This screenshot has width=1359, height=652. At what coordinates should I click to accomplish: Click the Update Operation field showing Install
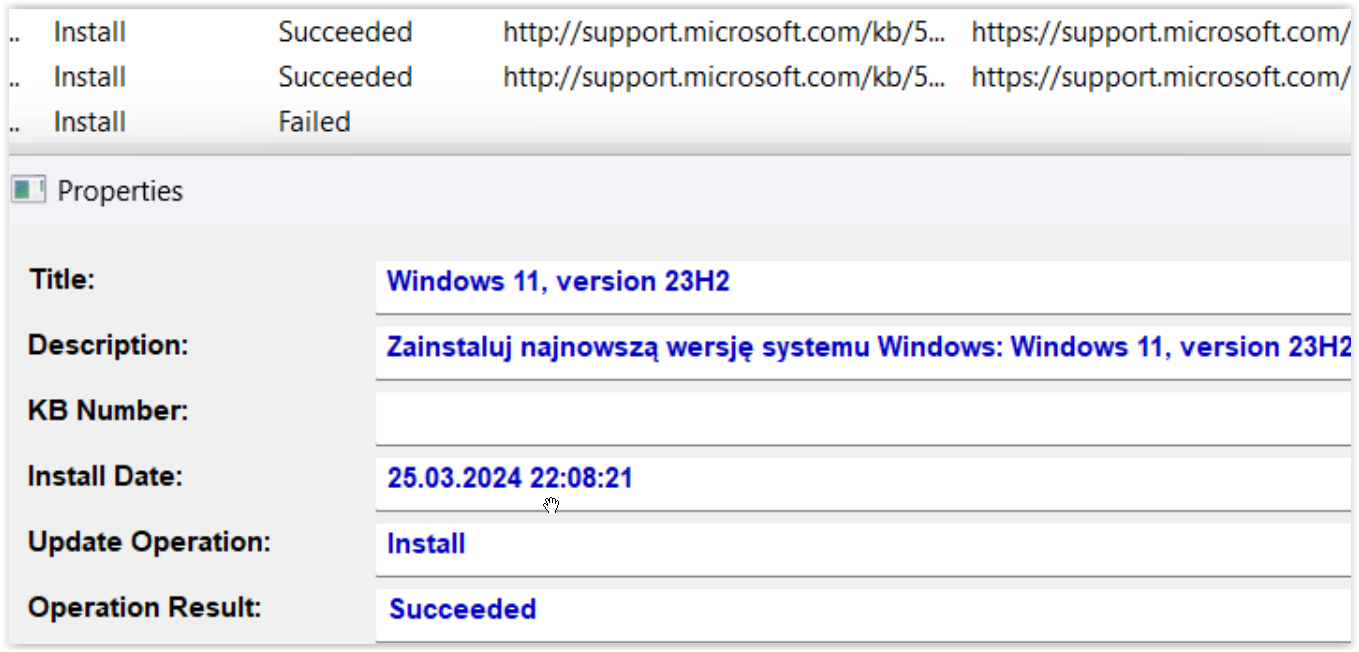[864, 544]
